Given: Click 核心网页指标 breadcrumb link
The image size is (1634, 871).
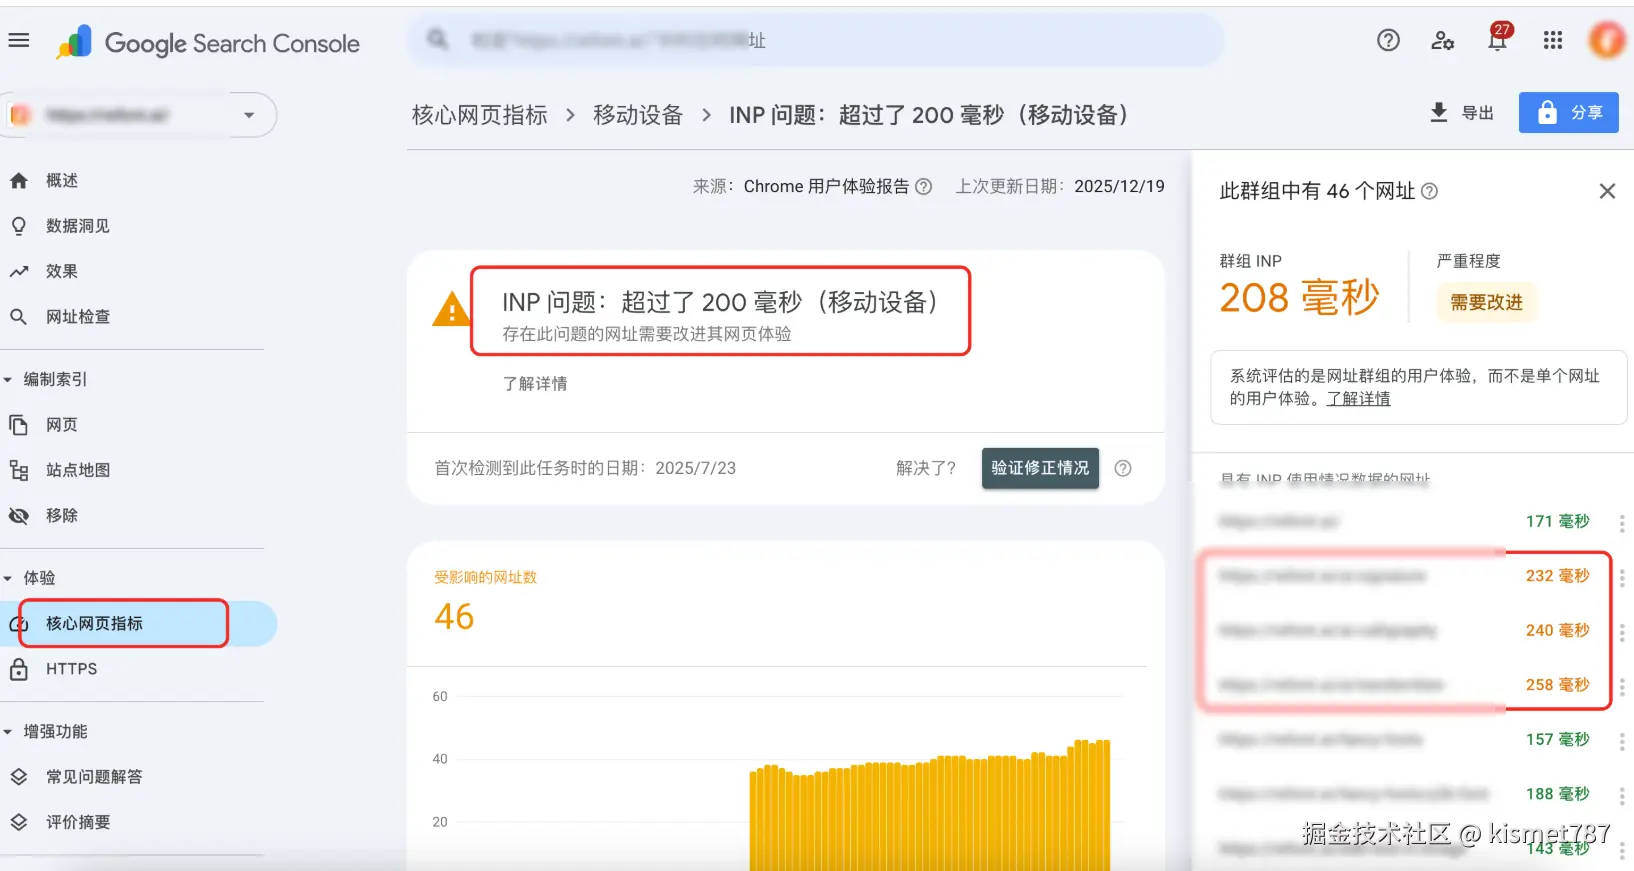Looking at the screenshot, I should coord(480,115).
